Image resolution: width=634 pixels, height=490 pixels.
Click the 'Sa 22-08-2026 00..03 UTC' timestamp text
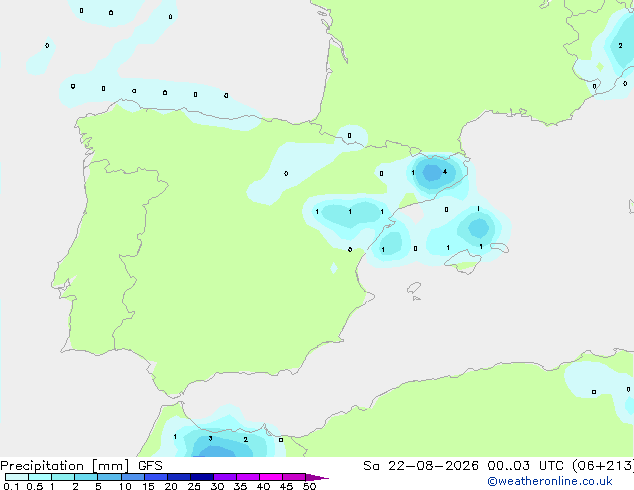464,466
